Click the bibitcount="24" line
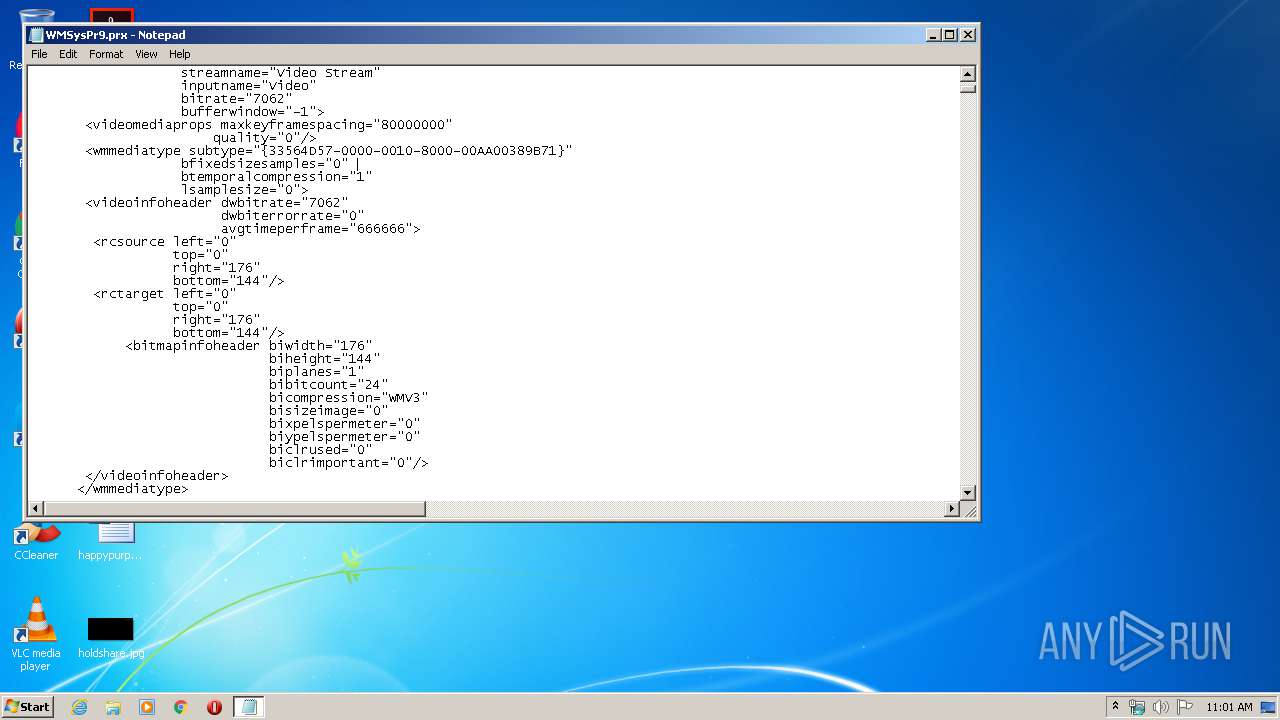This screenshot has height=720, width=1280. [328, 385]
